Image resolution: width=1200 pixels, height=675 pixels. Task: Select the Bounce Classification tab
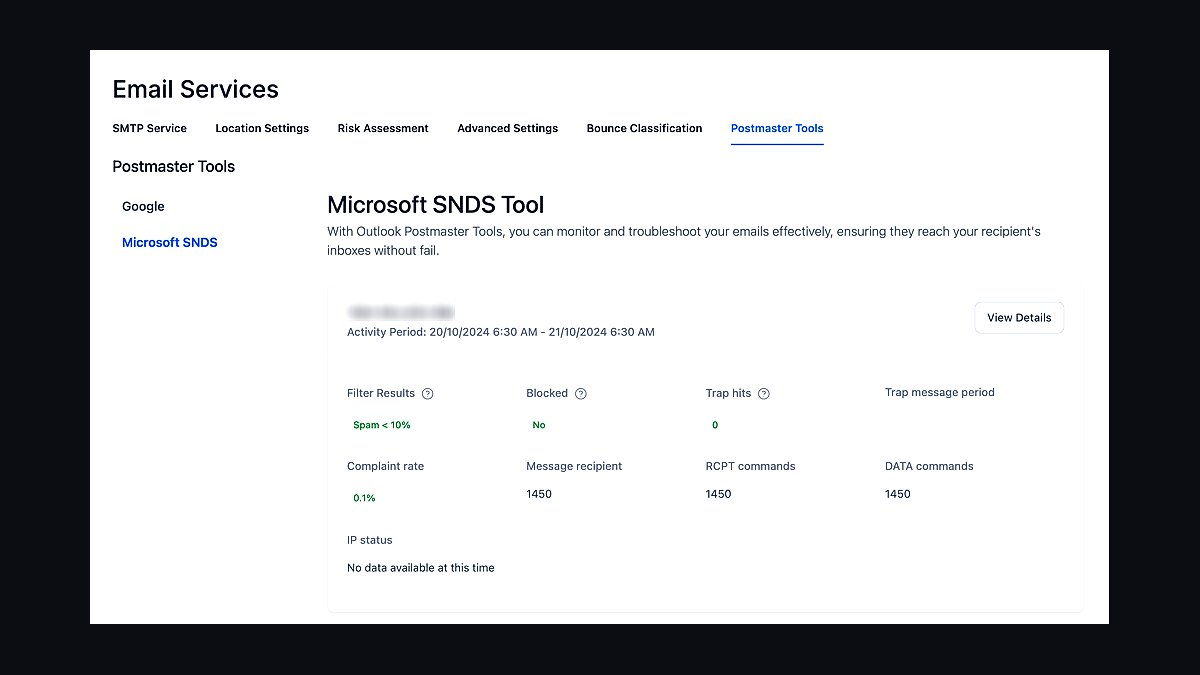click(x=645, y=128)
